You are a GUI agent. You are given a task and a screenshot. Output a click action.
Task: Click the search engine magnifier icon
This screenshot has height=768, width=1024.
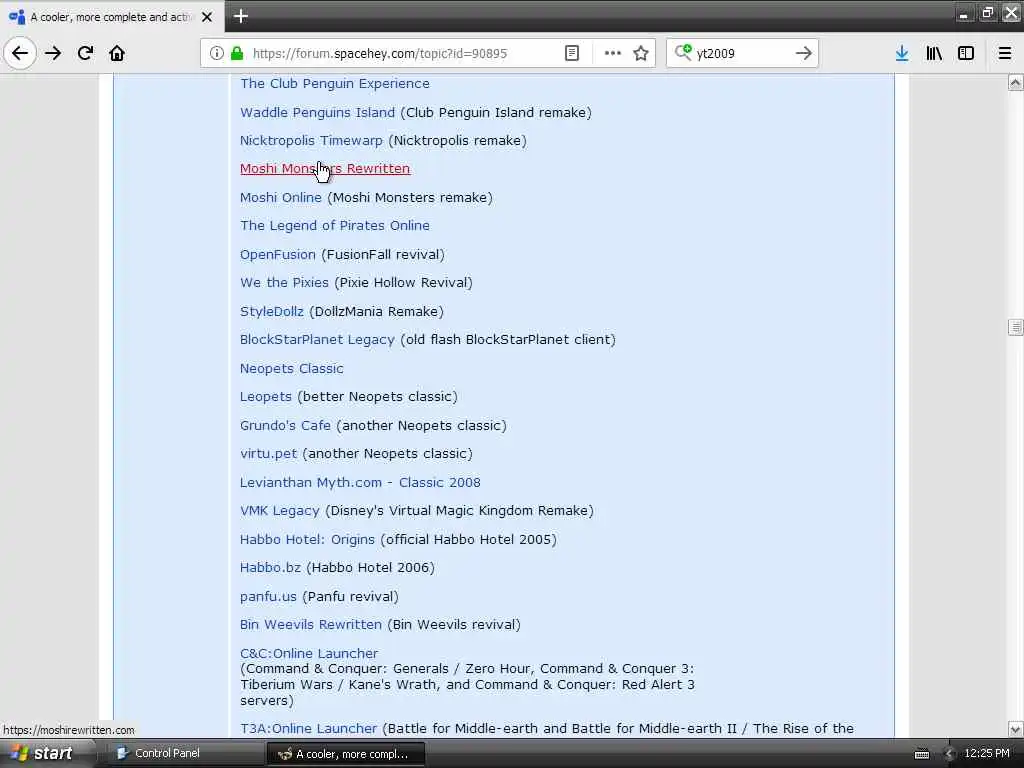click(683, 52)
